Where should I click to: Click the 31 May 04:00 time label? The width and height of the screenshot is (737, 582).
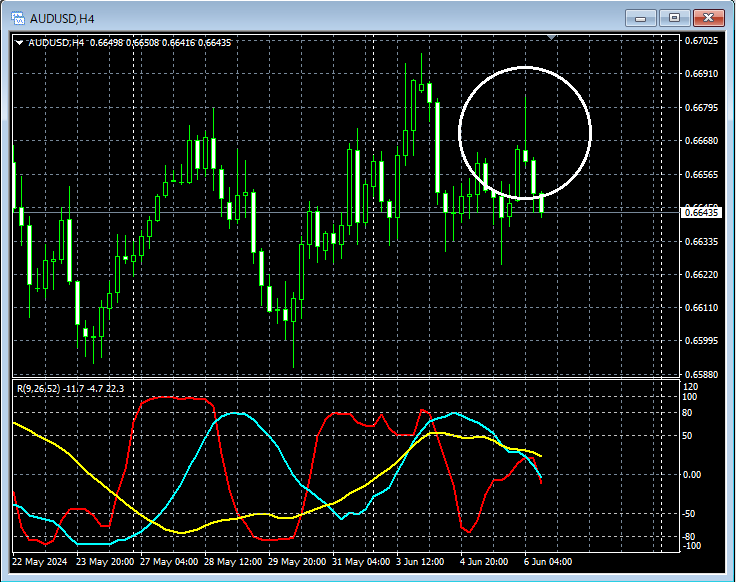click(361, 562)
